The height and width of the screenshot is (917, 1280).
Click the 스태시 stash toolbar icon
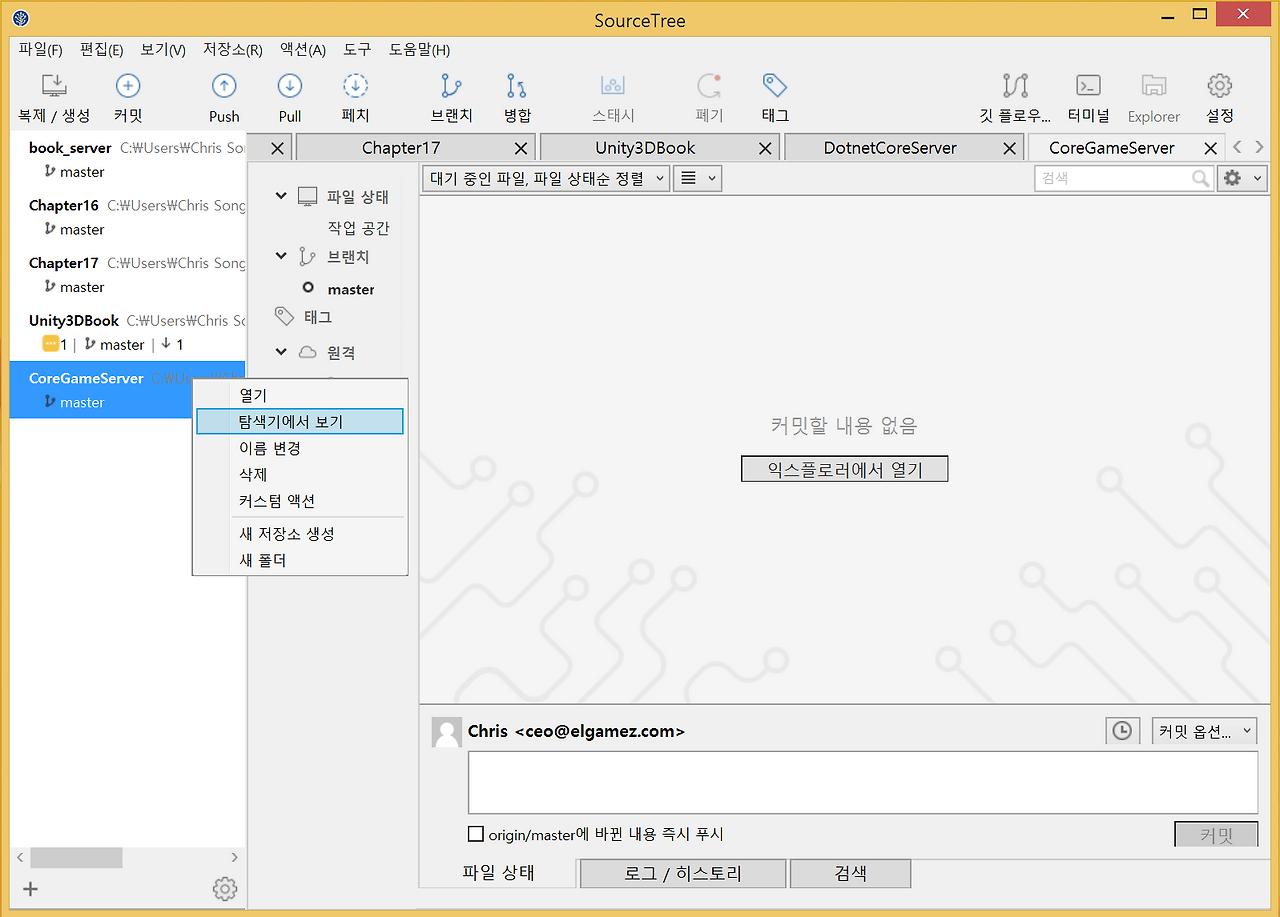pyautogui.click(x=613, y=86)
